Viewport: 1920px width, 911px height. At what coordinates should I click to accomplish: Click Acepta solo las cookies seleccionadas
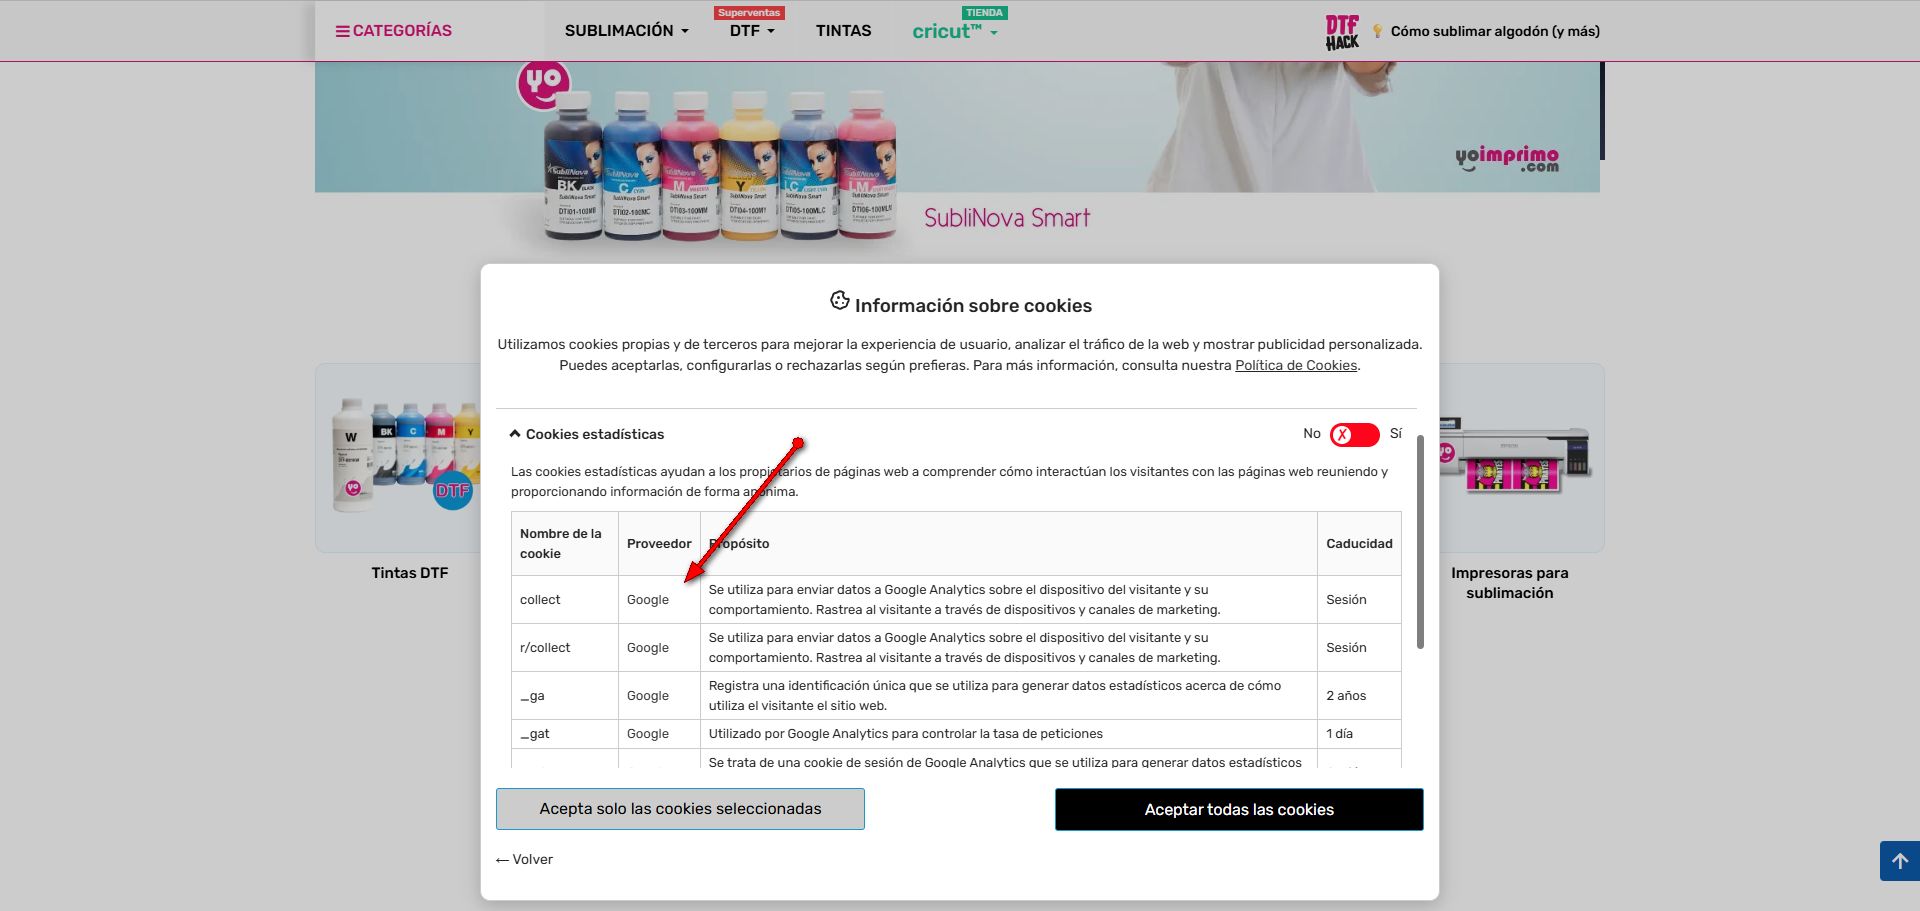[x=680, y=809]
